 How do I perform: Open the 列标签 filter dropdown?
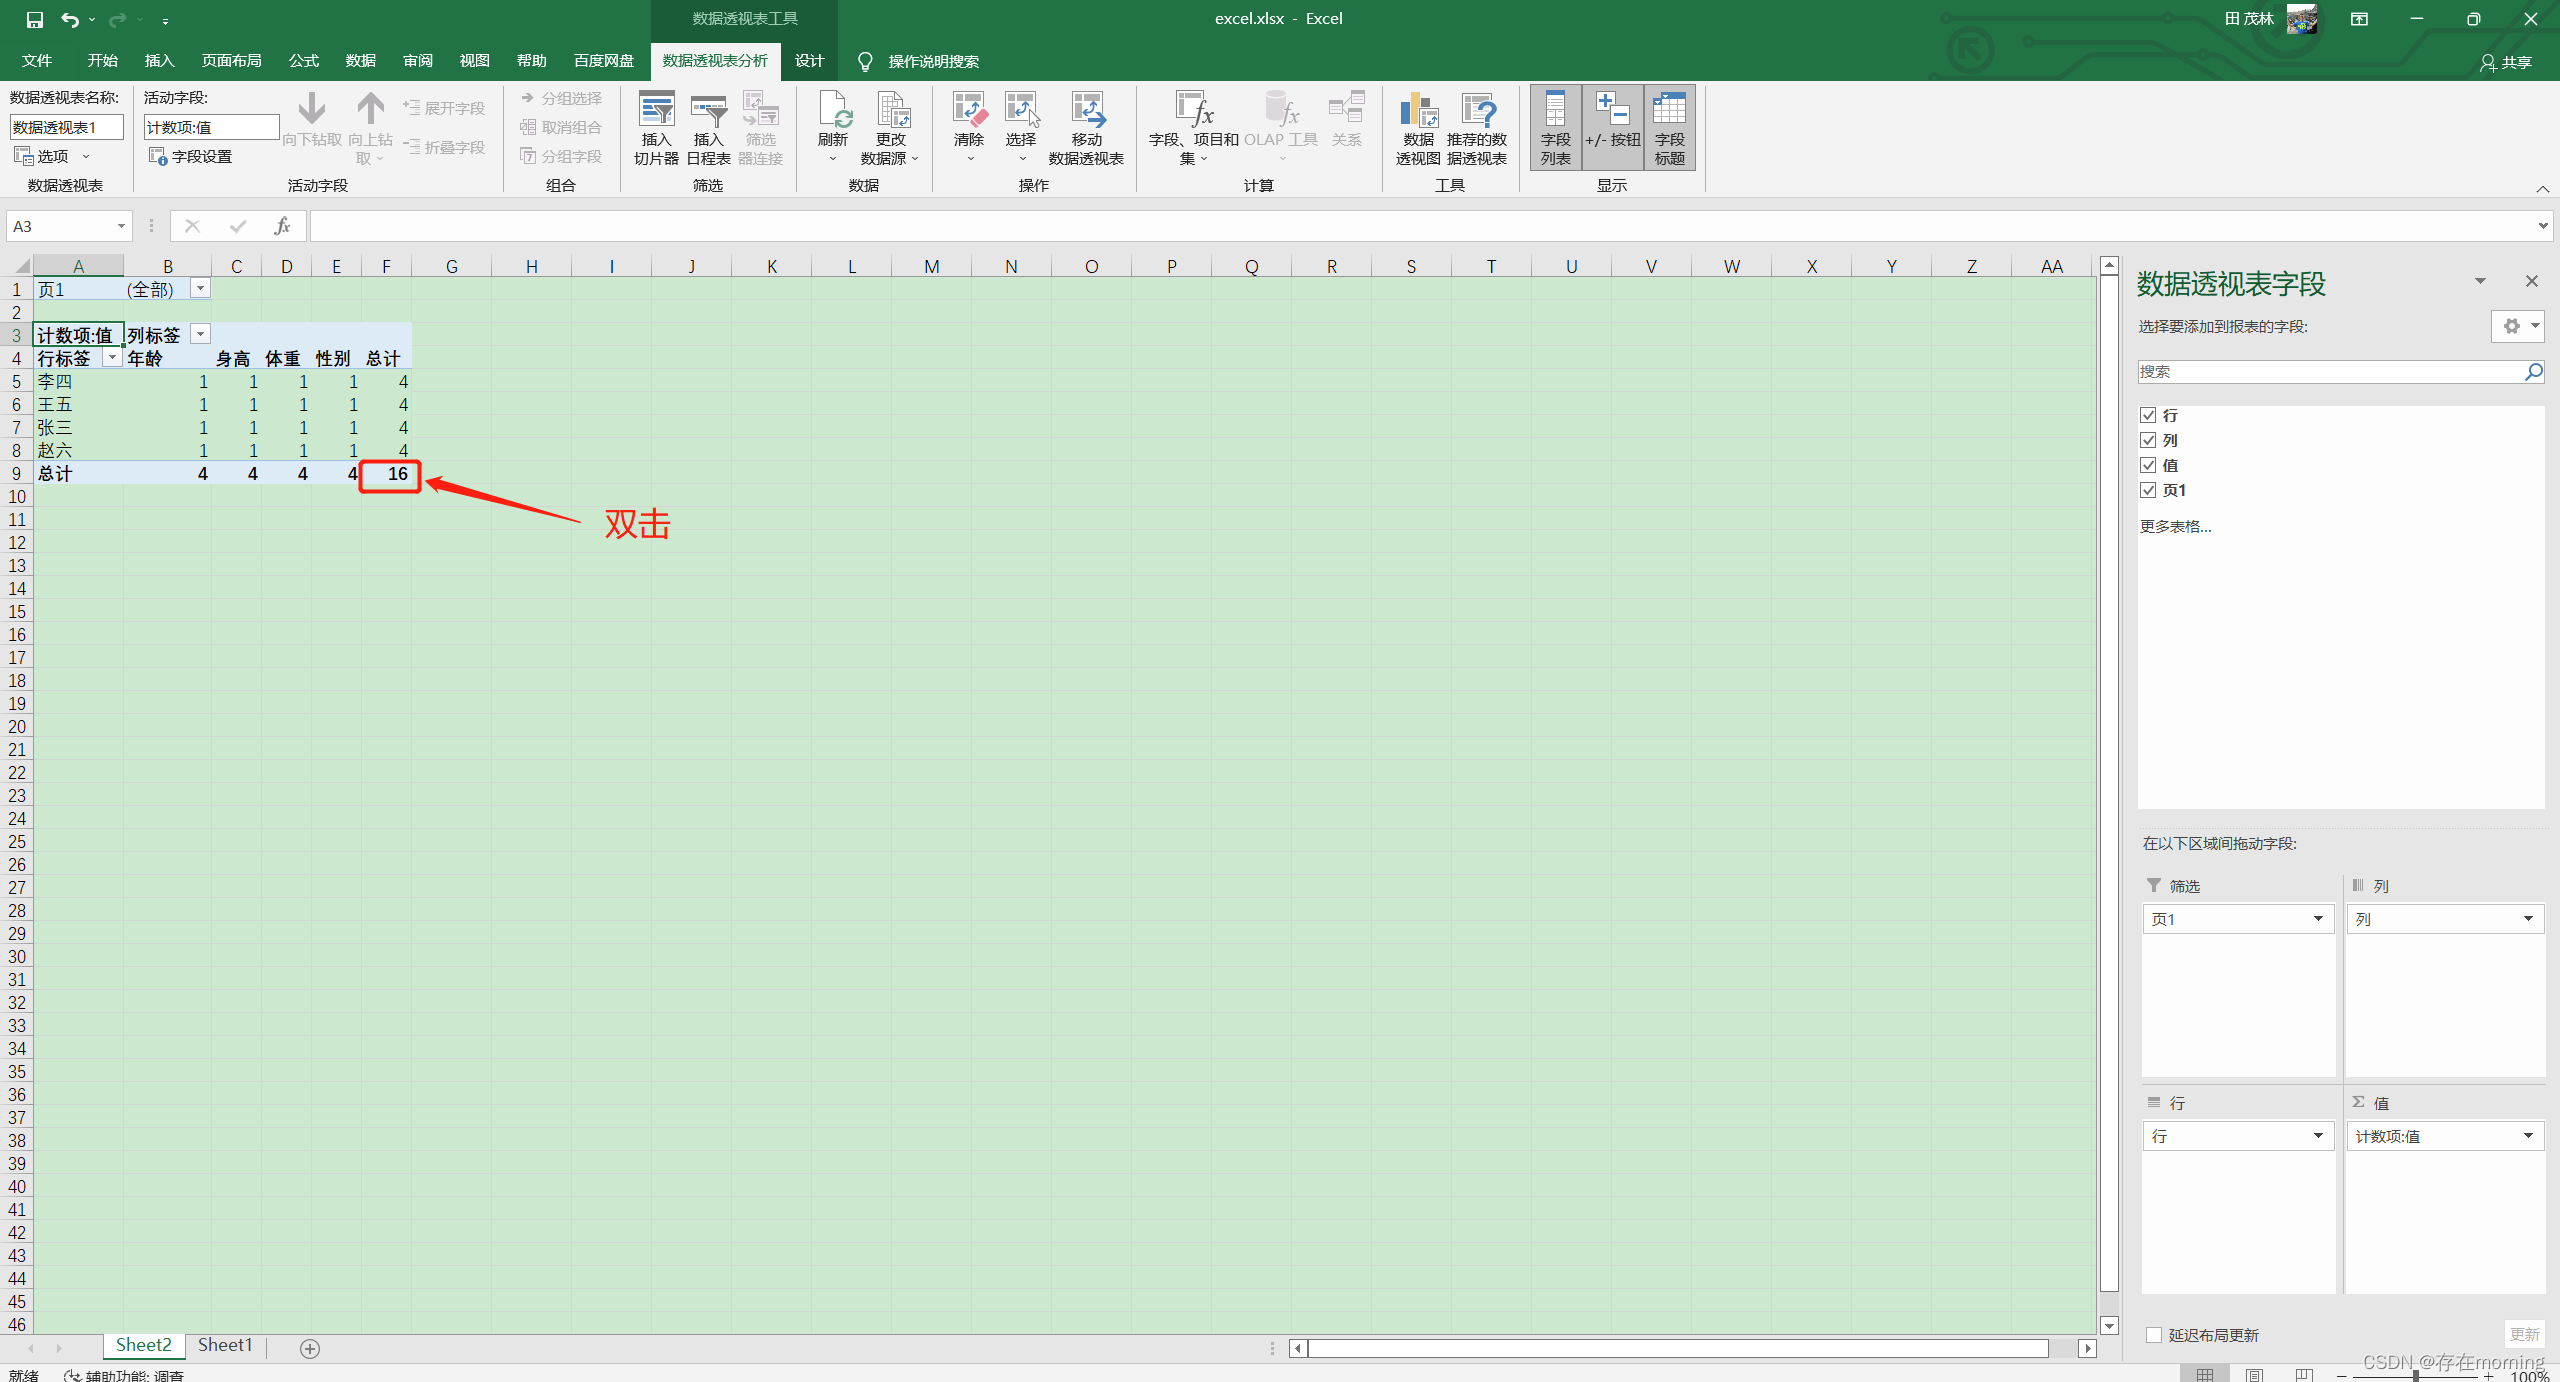pos(200,334)
